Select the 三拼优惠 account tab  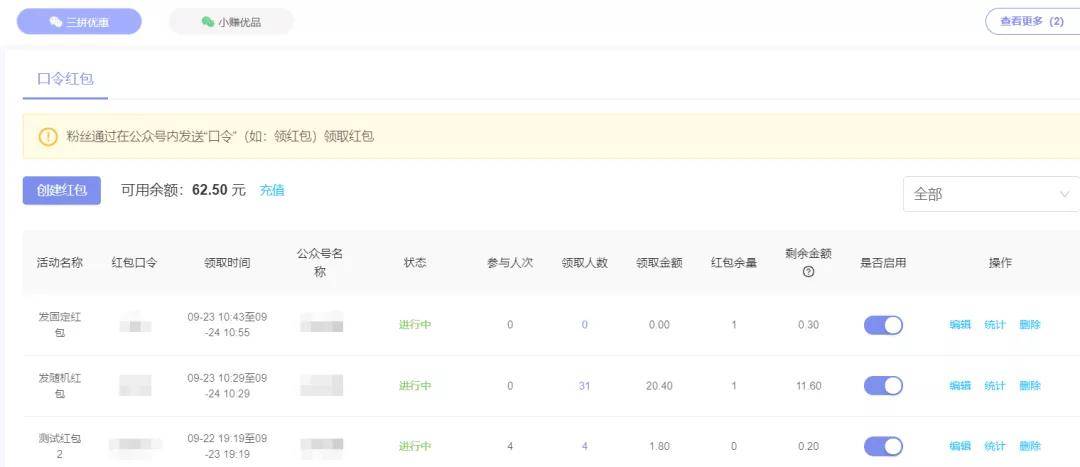pos(79,22)
